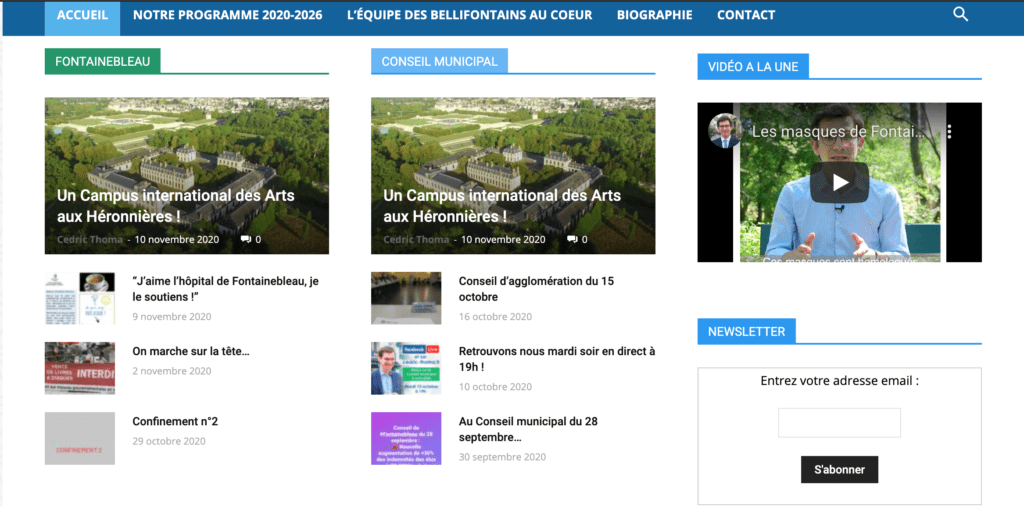Open the Biographie menu item
Viewport: 1024px width, 506px height.
click(x=654, y=15)
